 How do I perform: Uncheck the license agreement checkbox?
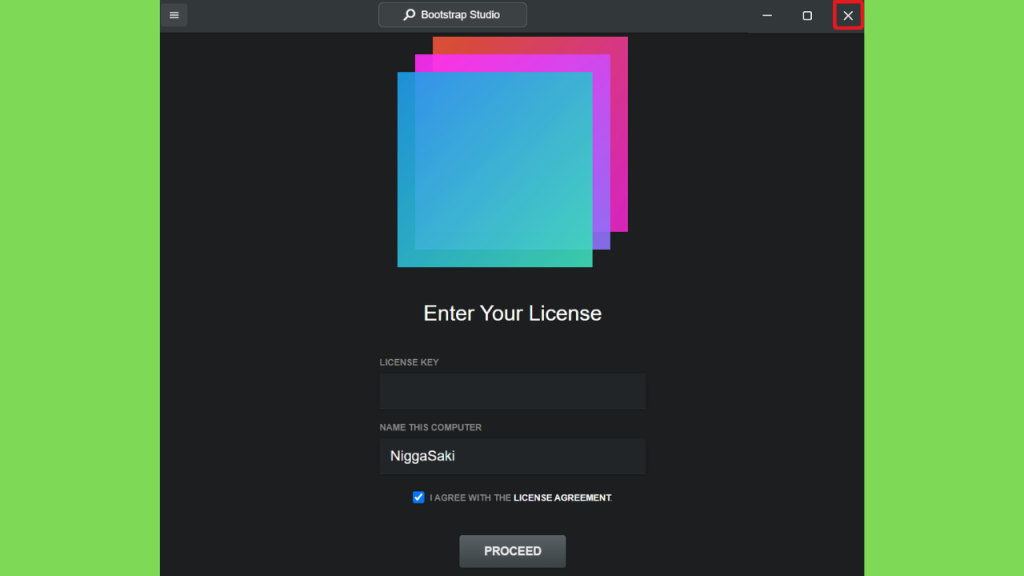pyautogui.click(x=419, y=498)
